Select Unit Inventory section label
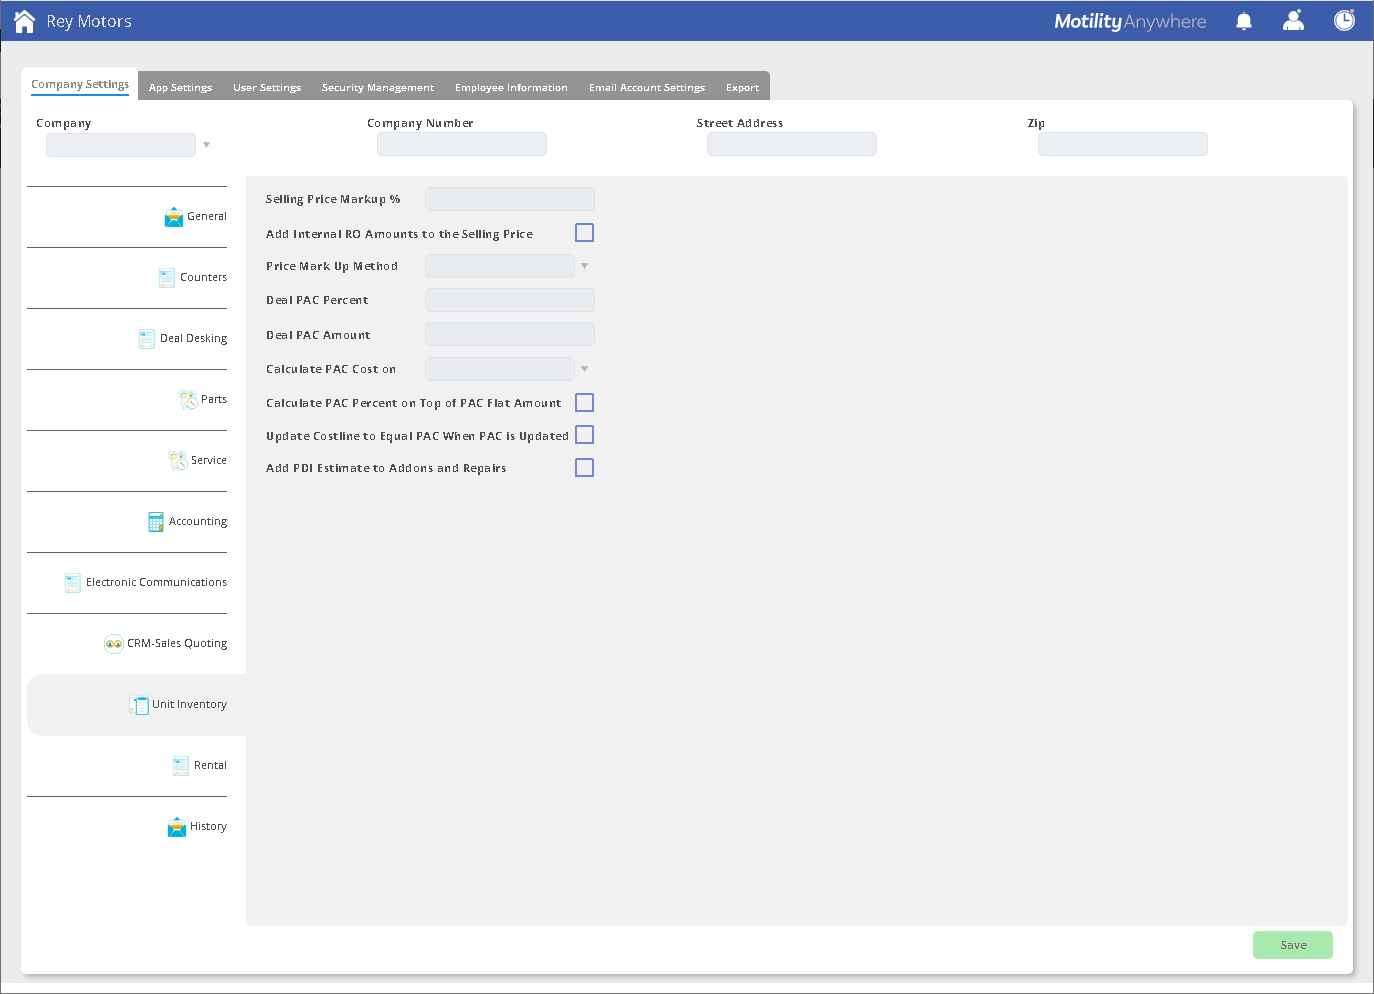Image resolution: width=1374 pixels, height=994 pixels. pos(190,705)
